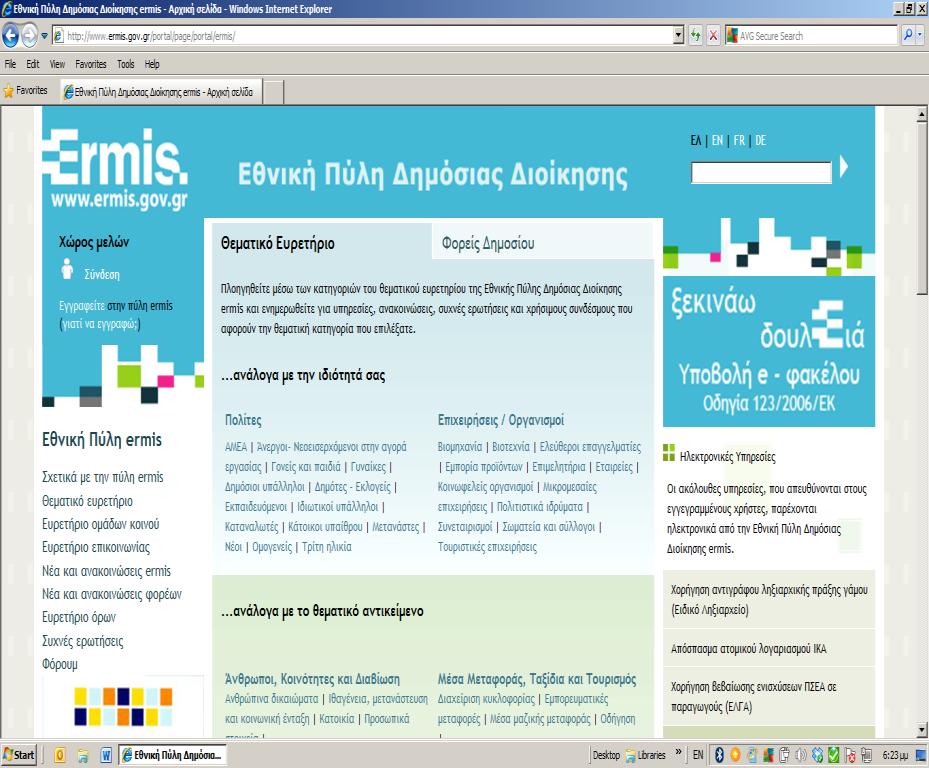Click the site search text field

[761, 172]
